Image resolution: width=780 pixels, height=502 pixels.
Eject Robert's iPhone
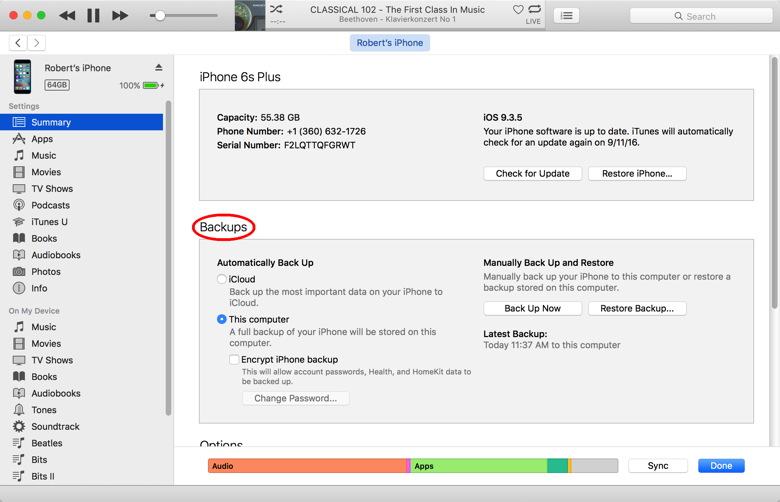point(159,67)
